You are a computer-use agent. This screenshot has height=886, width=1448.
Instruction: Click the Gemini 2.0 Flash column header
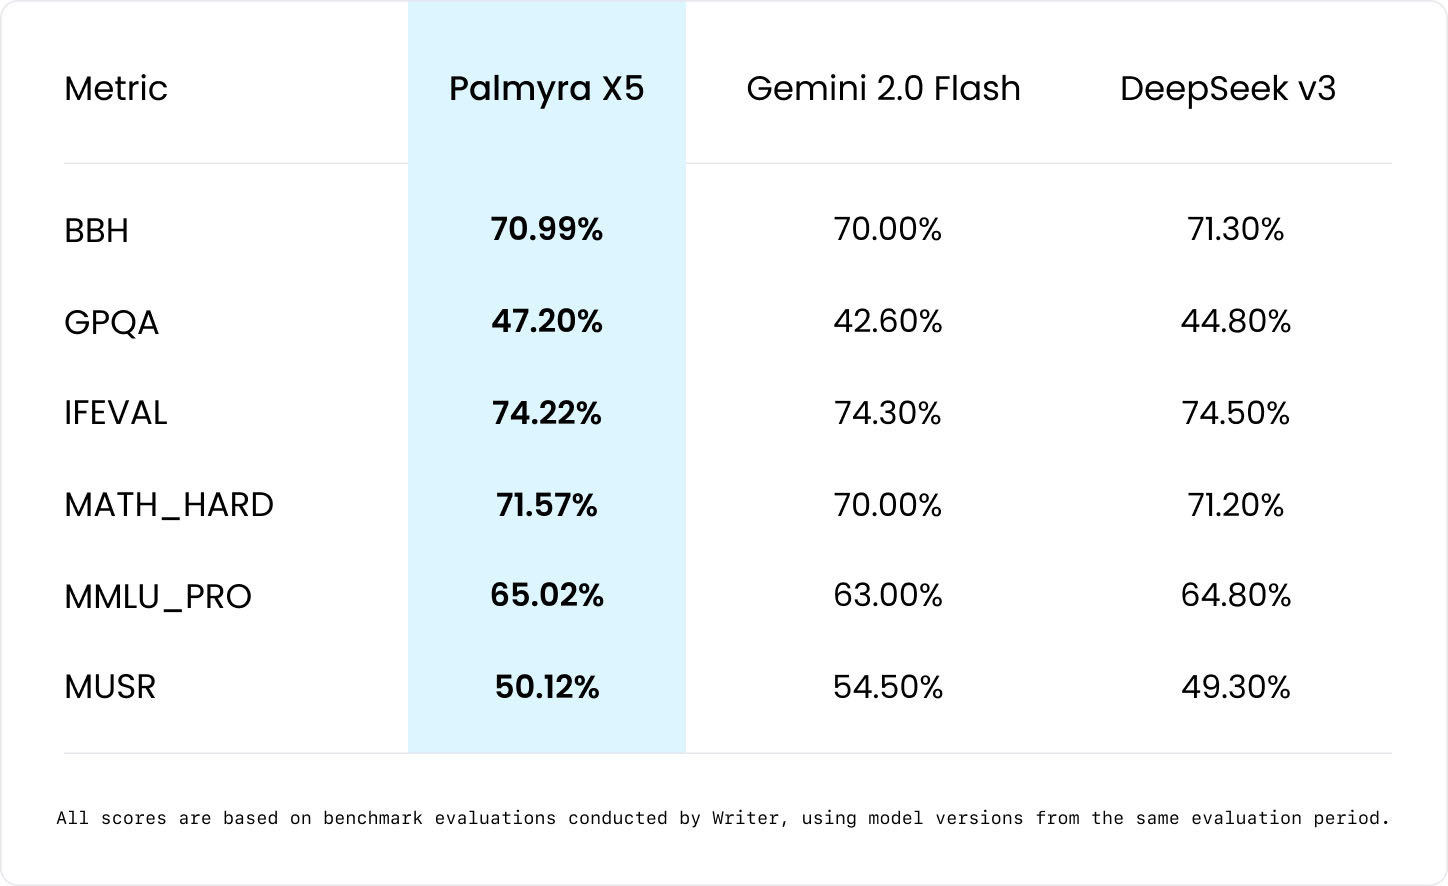pos(883,88)
